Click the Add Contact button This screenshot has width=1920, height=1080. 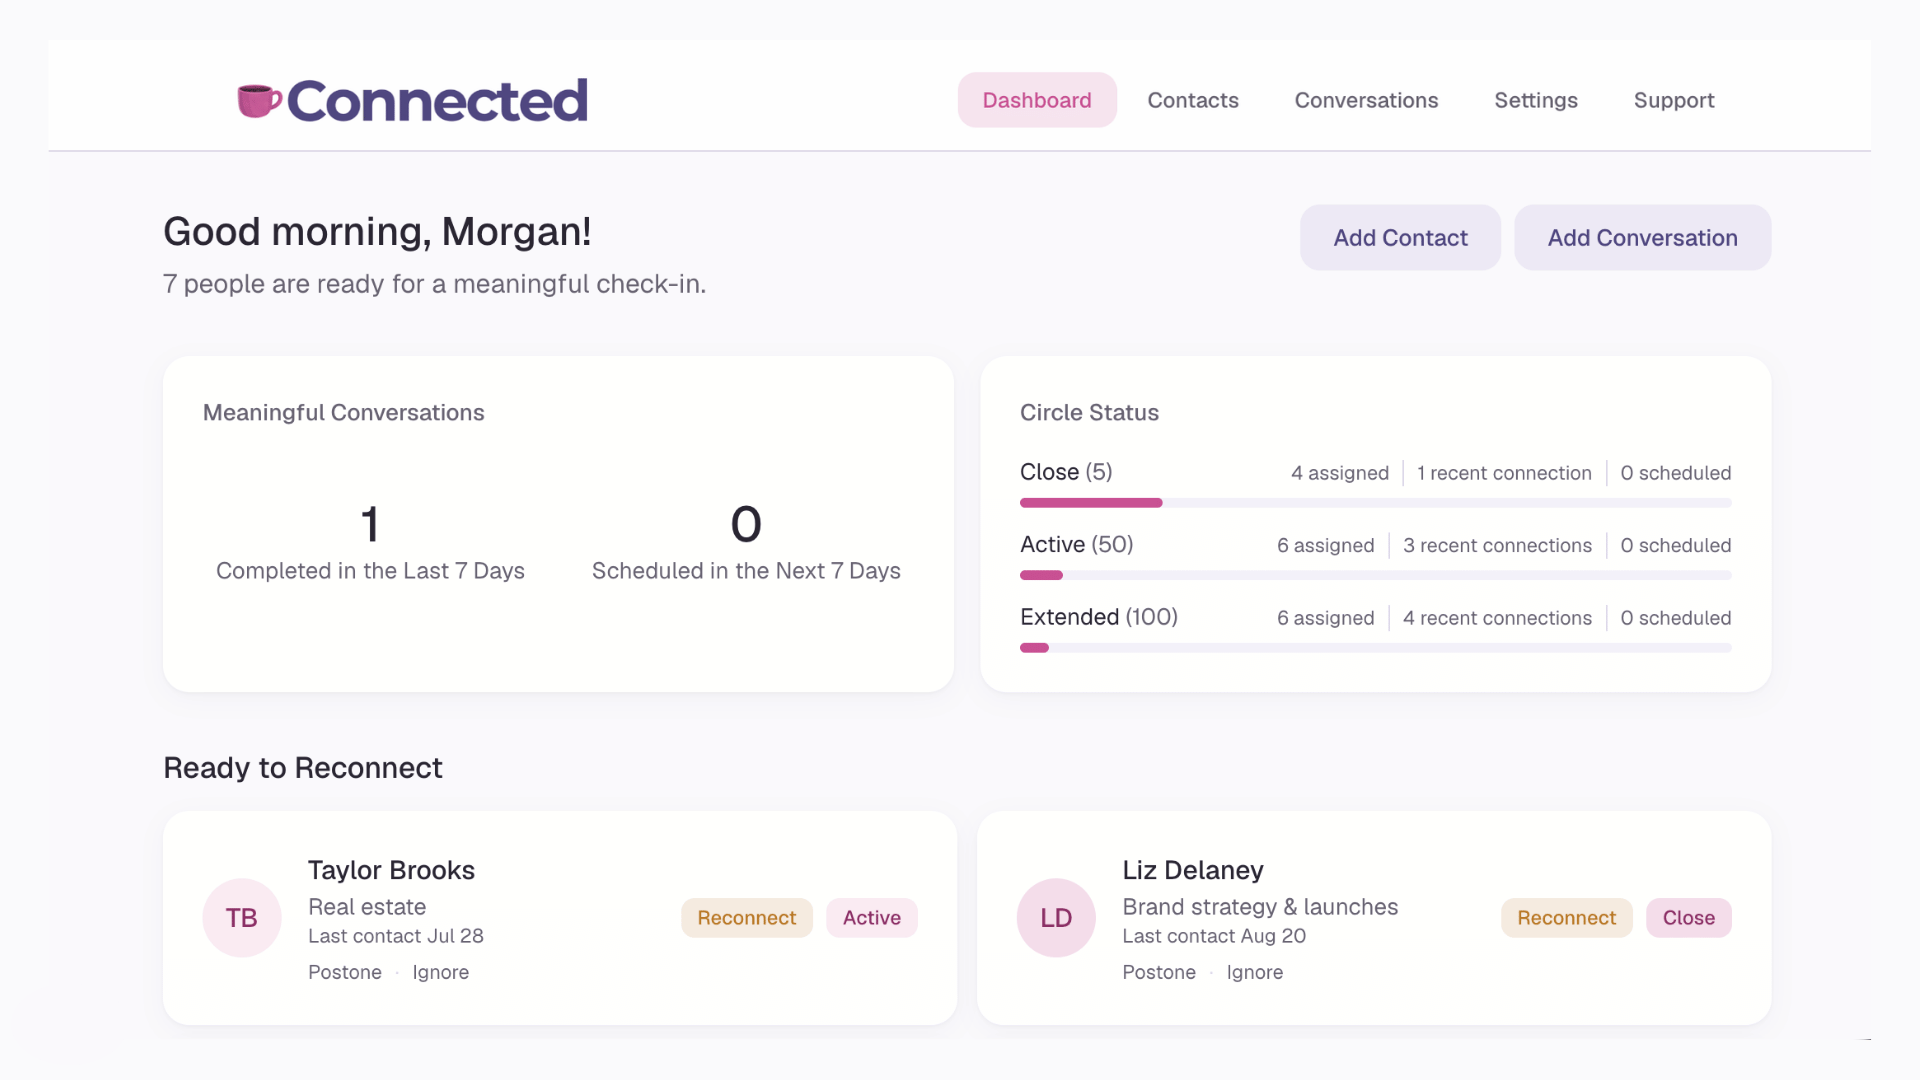pyautogui.click(x=1400, y=238)
